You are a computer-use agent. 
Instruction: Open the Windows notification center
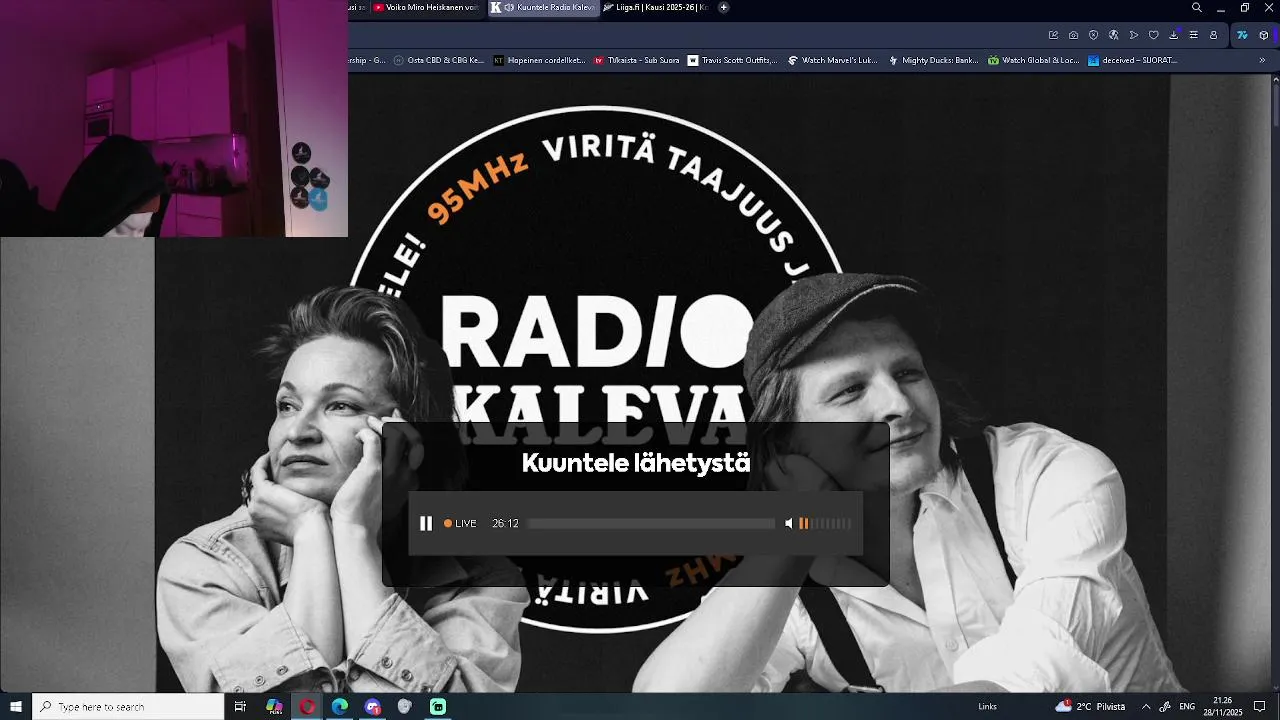tap(1260, 706)
